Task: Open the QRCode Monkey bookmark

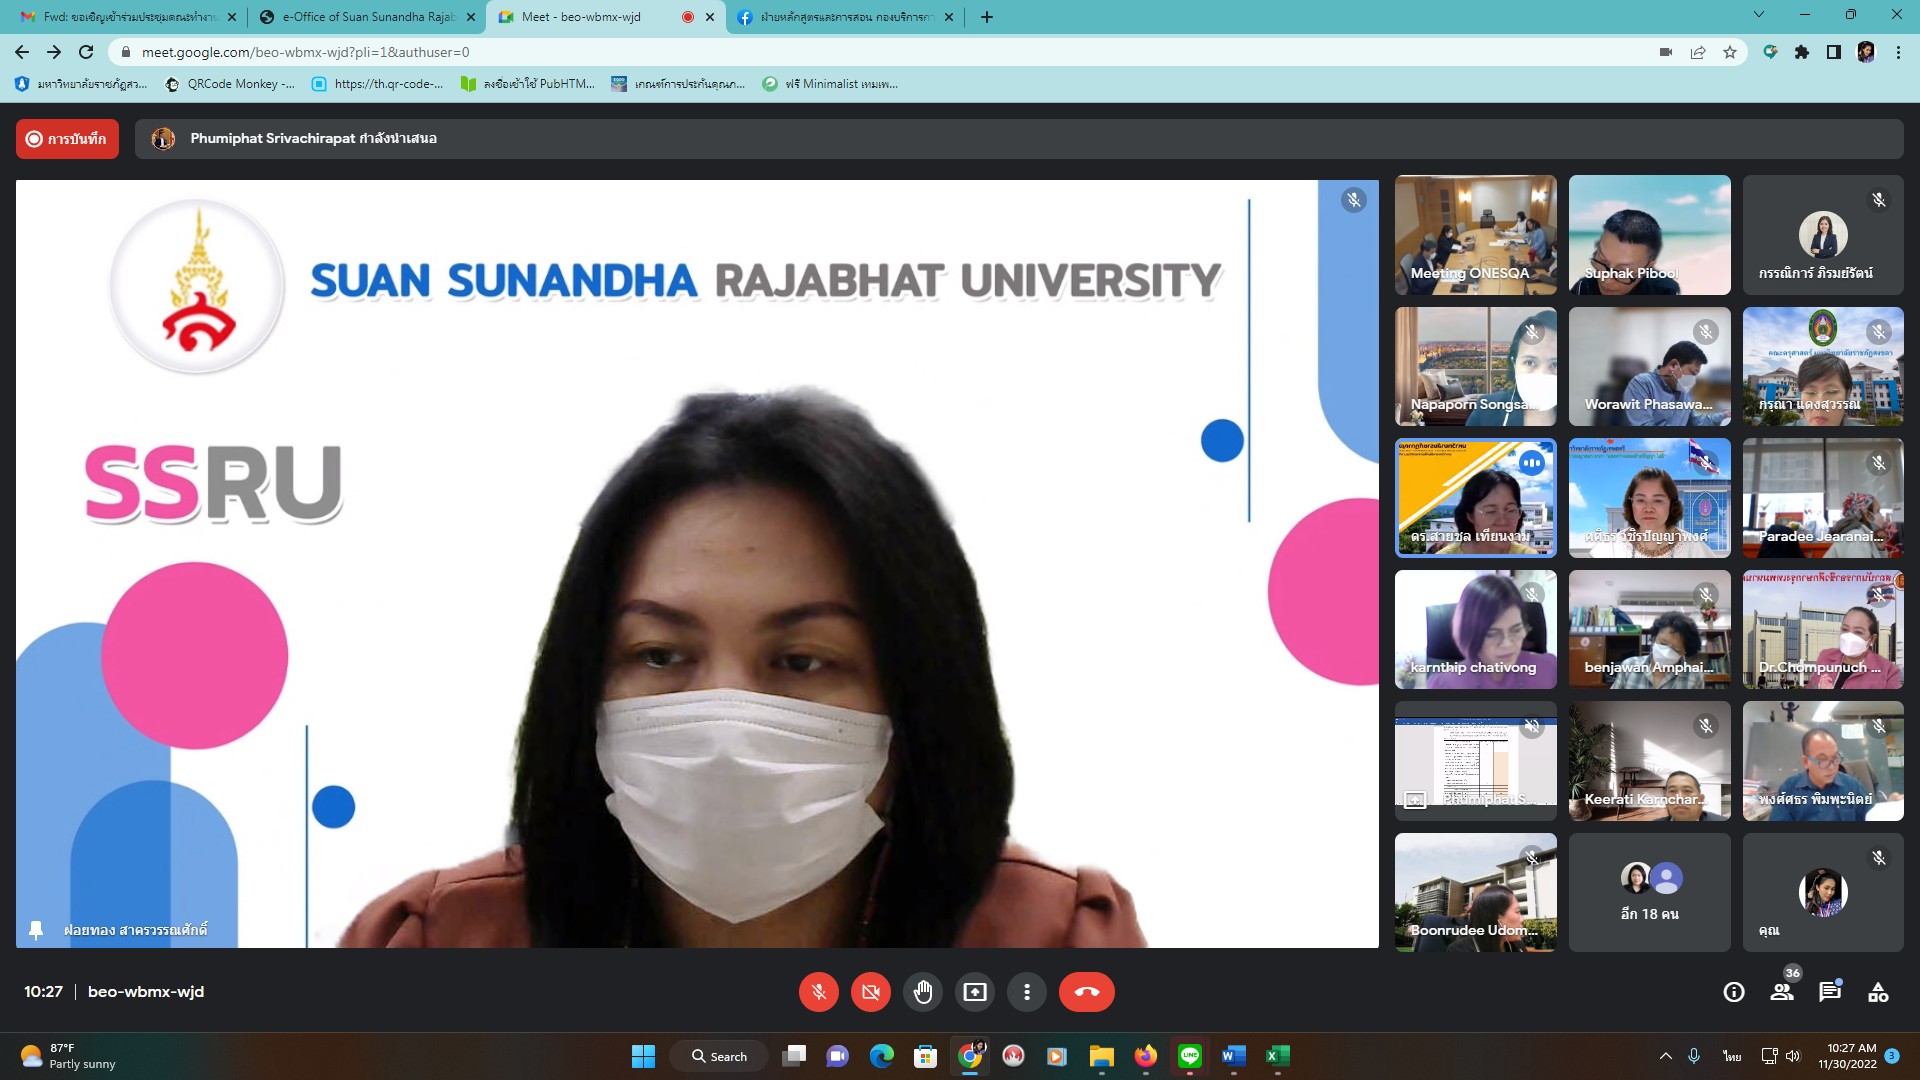Action: click(x=230, y=84)
